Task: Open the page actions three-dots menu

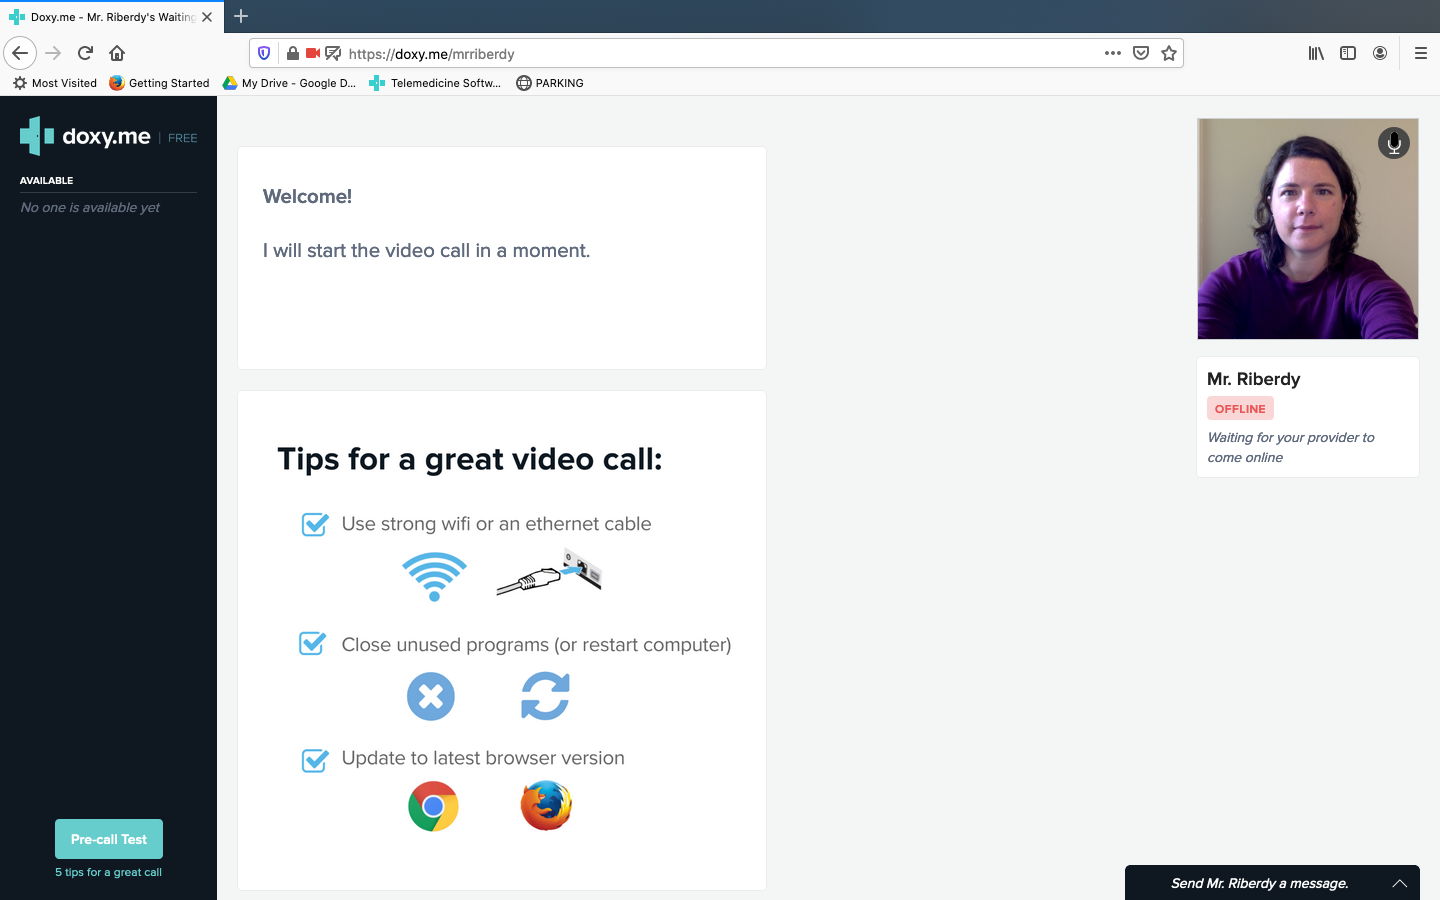Action: click(1112, 53)
